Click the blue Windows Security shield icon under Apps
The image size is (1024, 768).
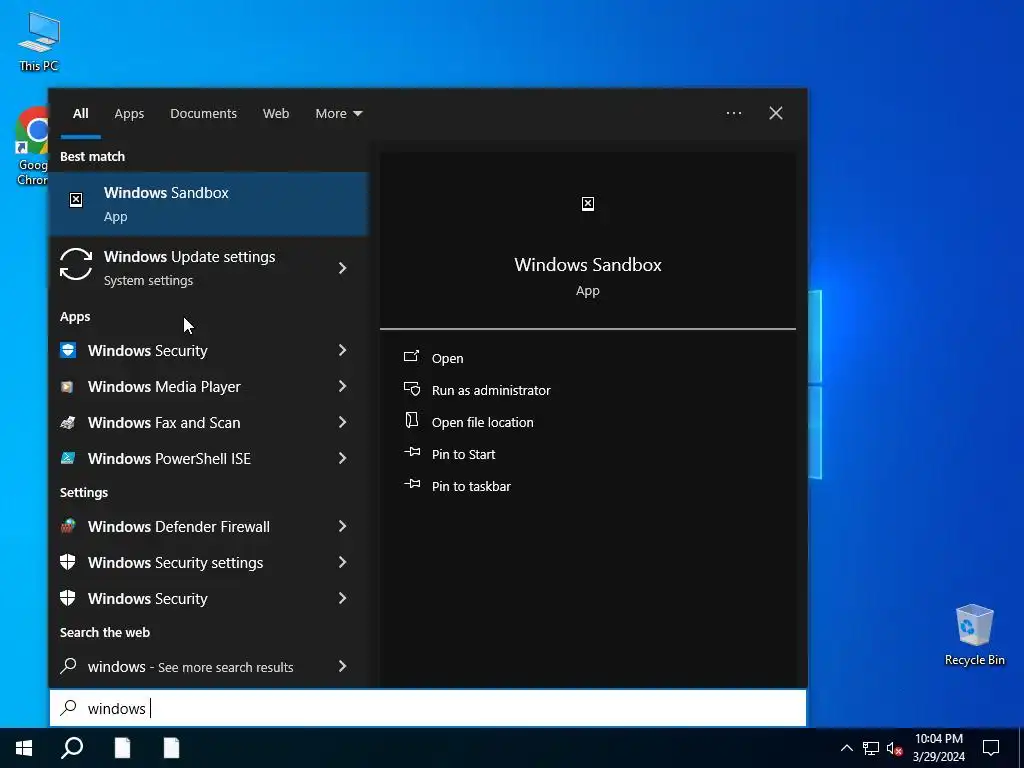pyautogui.click(x=68, y=350)
